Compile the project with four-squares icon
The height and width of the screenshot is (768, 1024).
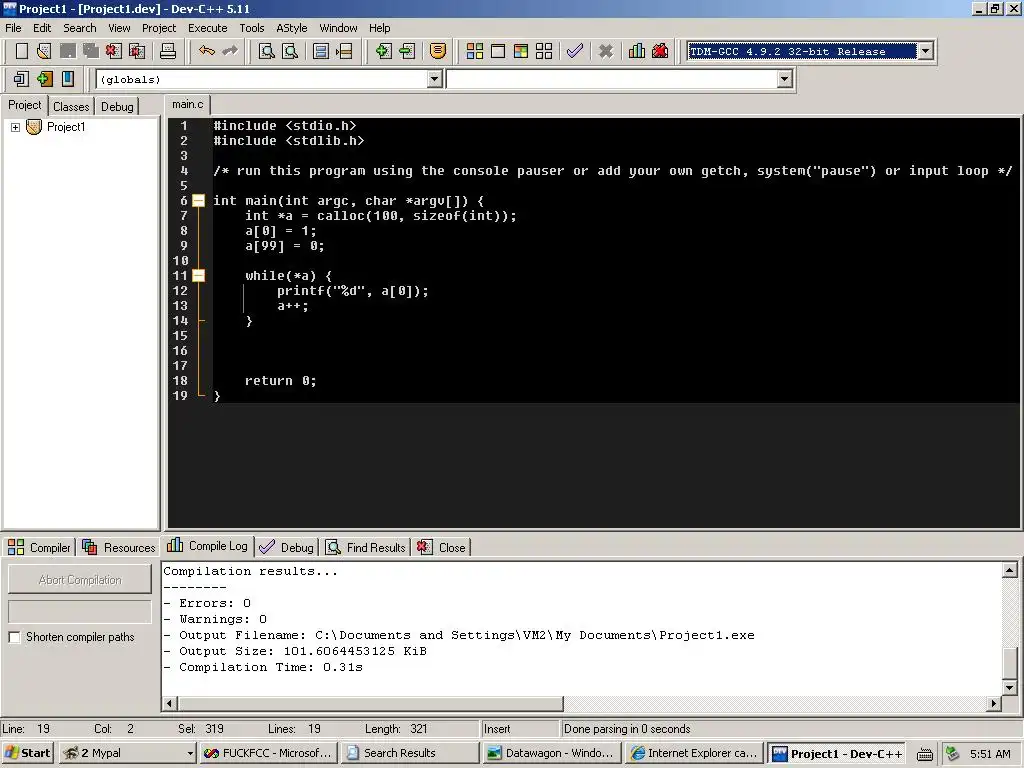(475, 51)
